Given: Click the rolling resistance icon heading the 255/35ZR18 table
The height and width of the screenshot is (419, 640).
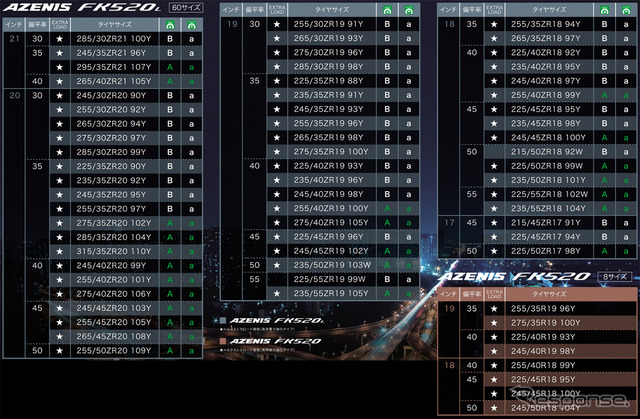Looking at the screenshot, I should coord(604,10).
